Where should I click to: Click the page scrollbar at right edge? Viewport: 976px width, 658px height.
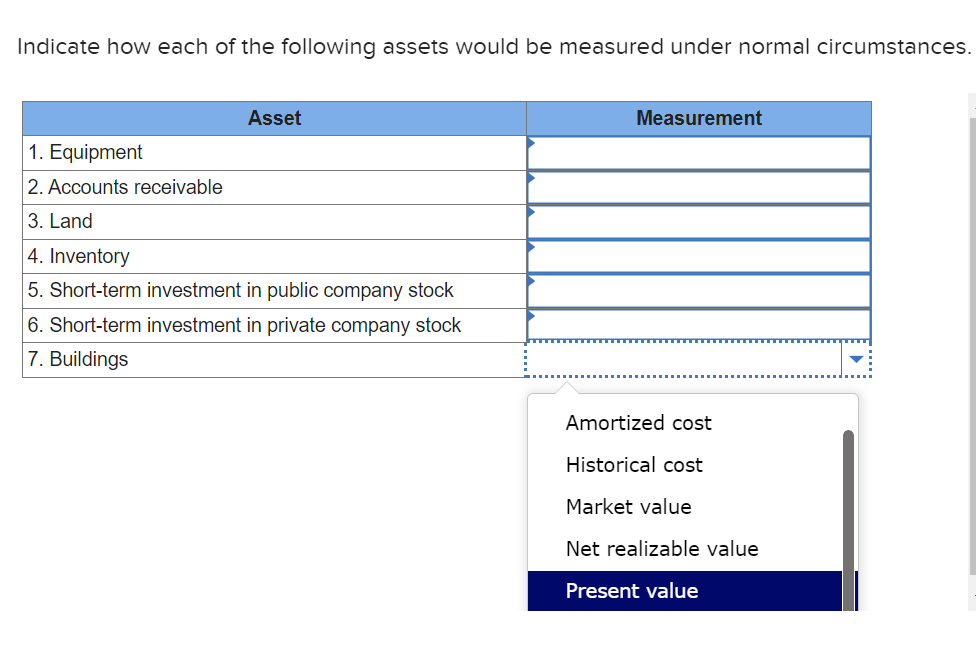click(x=972, y=345)
